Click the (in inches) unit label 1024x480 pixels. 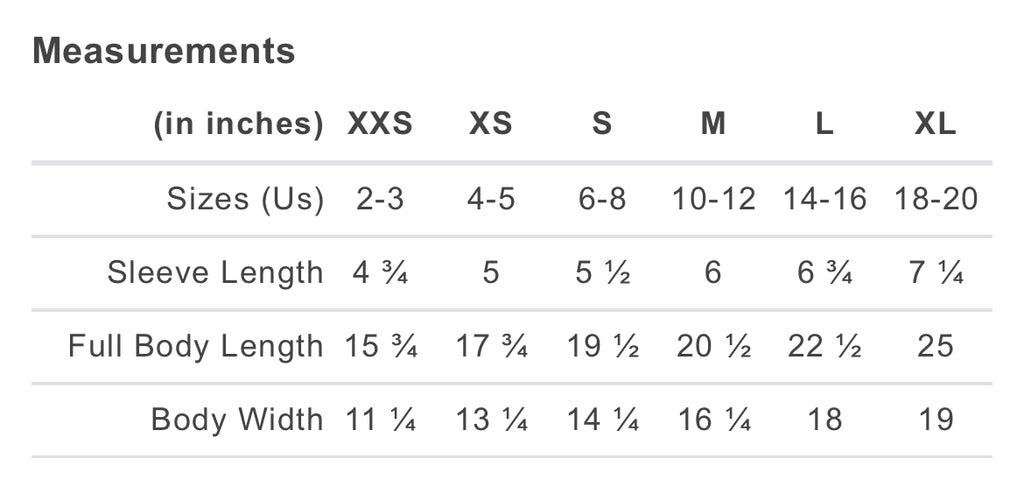tap(238, 124)
